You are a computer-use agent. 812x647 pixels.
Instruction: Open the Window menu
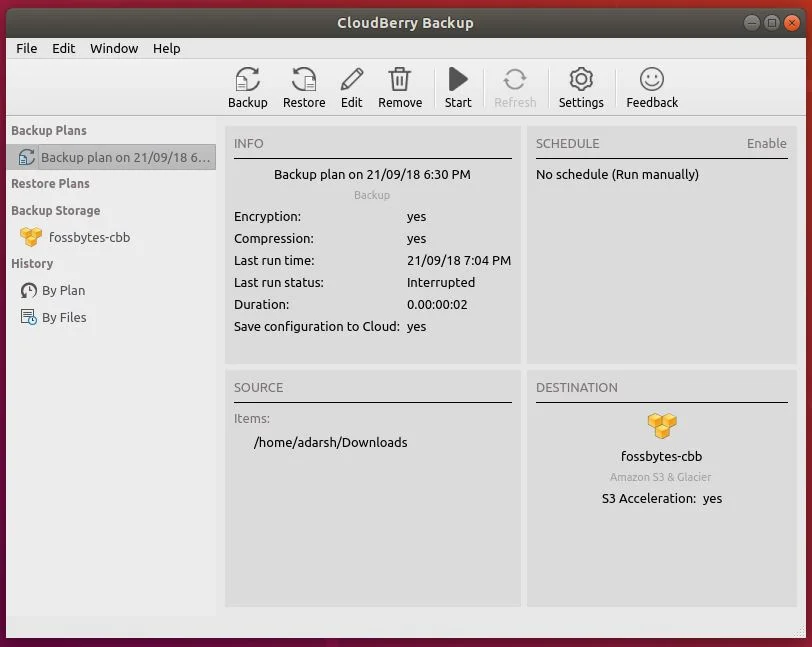[x=114, y=48]
